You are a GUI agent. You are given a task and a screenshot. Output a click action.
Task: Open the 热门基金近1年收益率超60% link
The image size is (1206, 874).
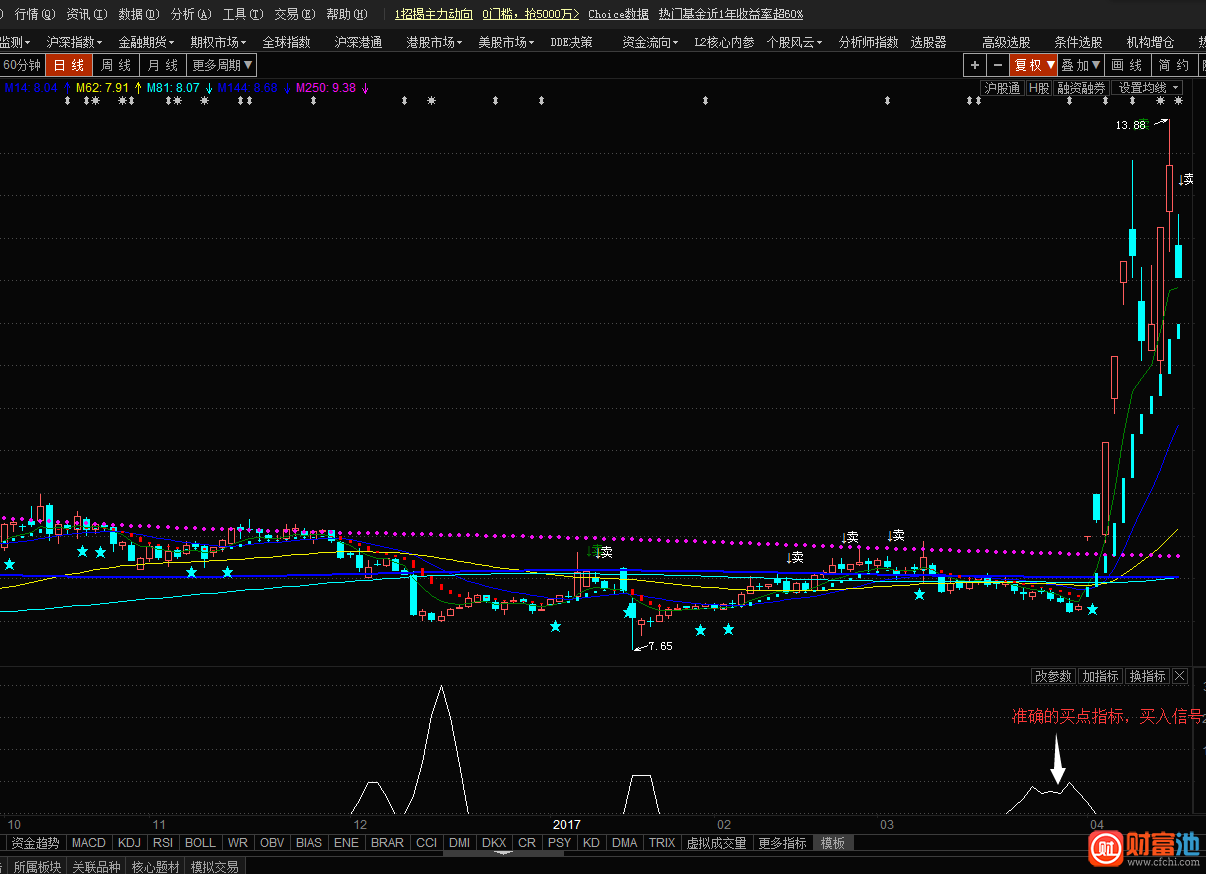[730, 14]
